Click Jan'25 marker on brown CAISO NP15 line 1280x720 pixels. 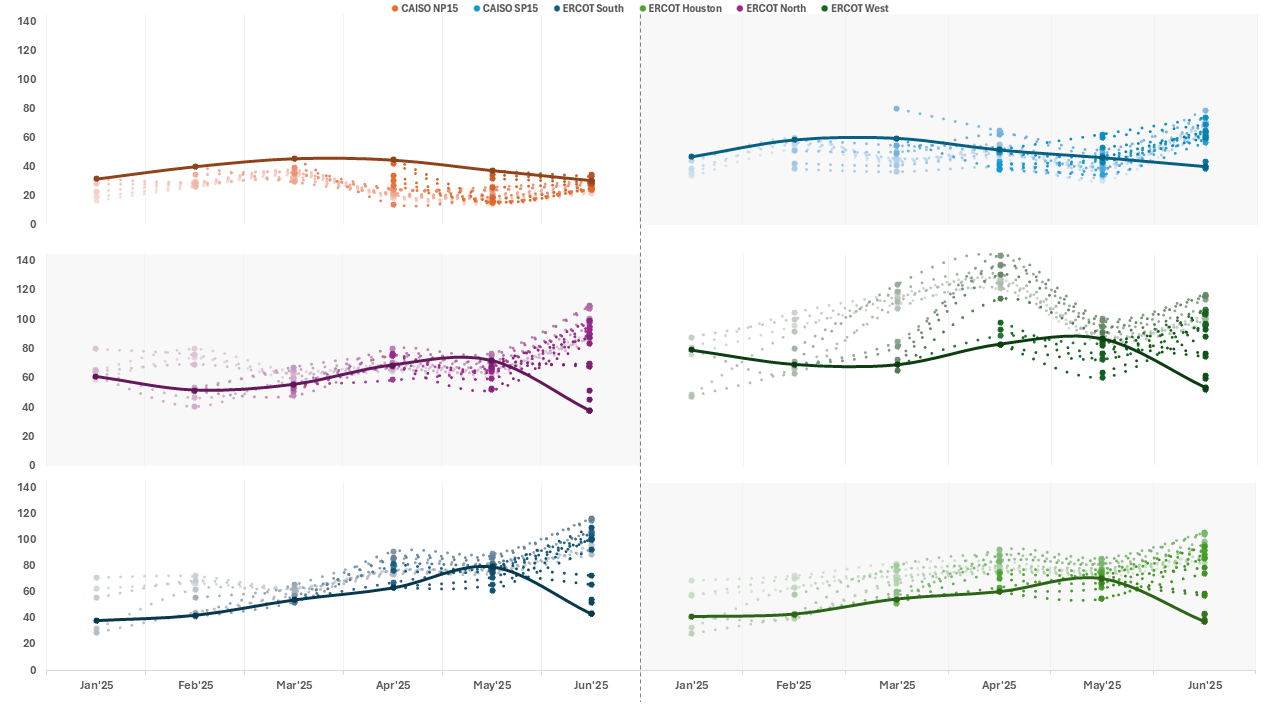pyautogui.click(x=97, y=179)
